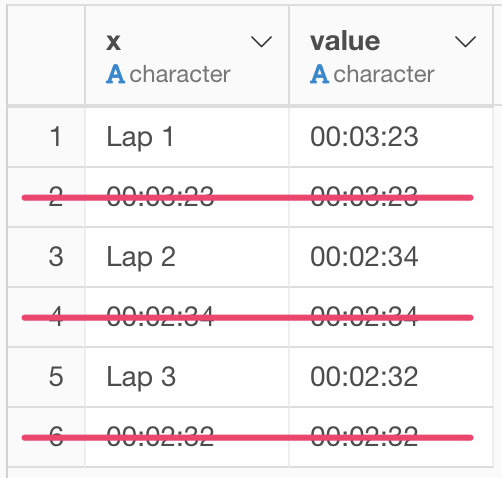Select the Lap 2 cell
502x478 pixels.
(187, 257)
